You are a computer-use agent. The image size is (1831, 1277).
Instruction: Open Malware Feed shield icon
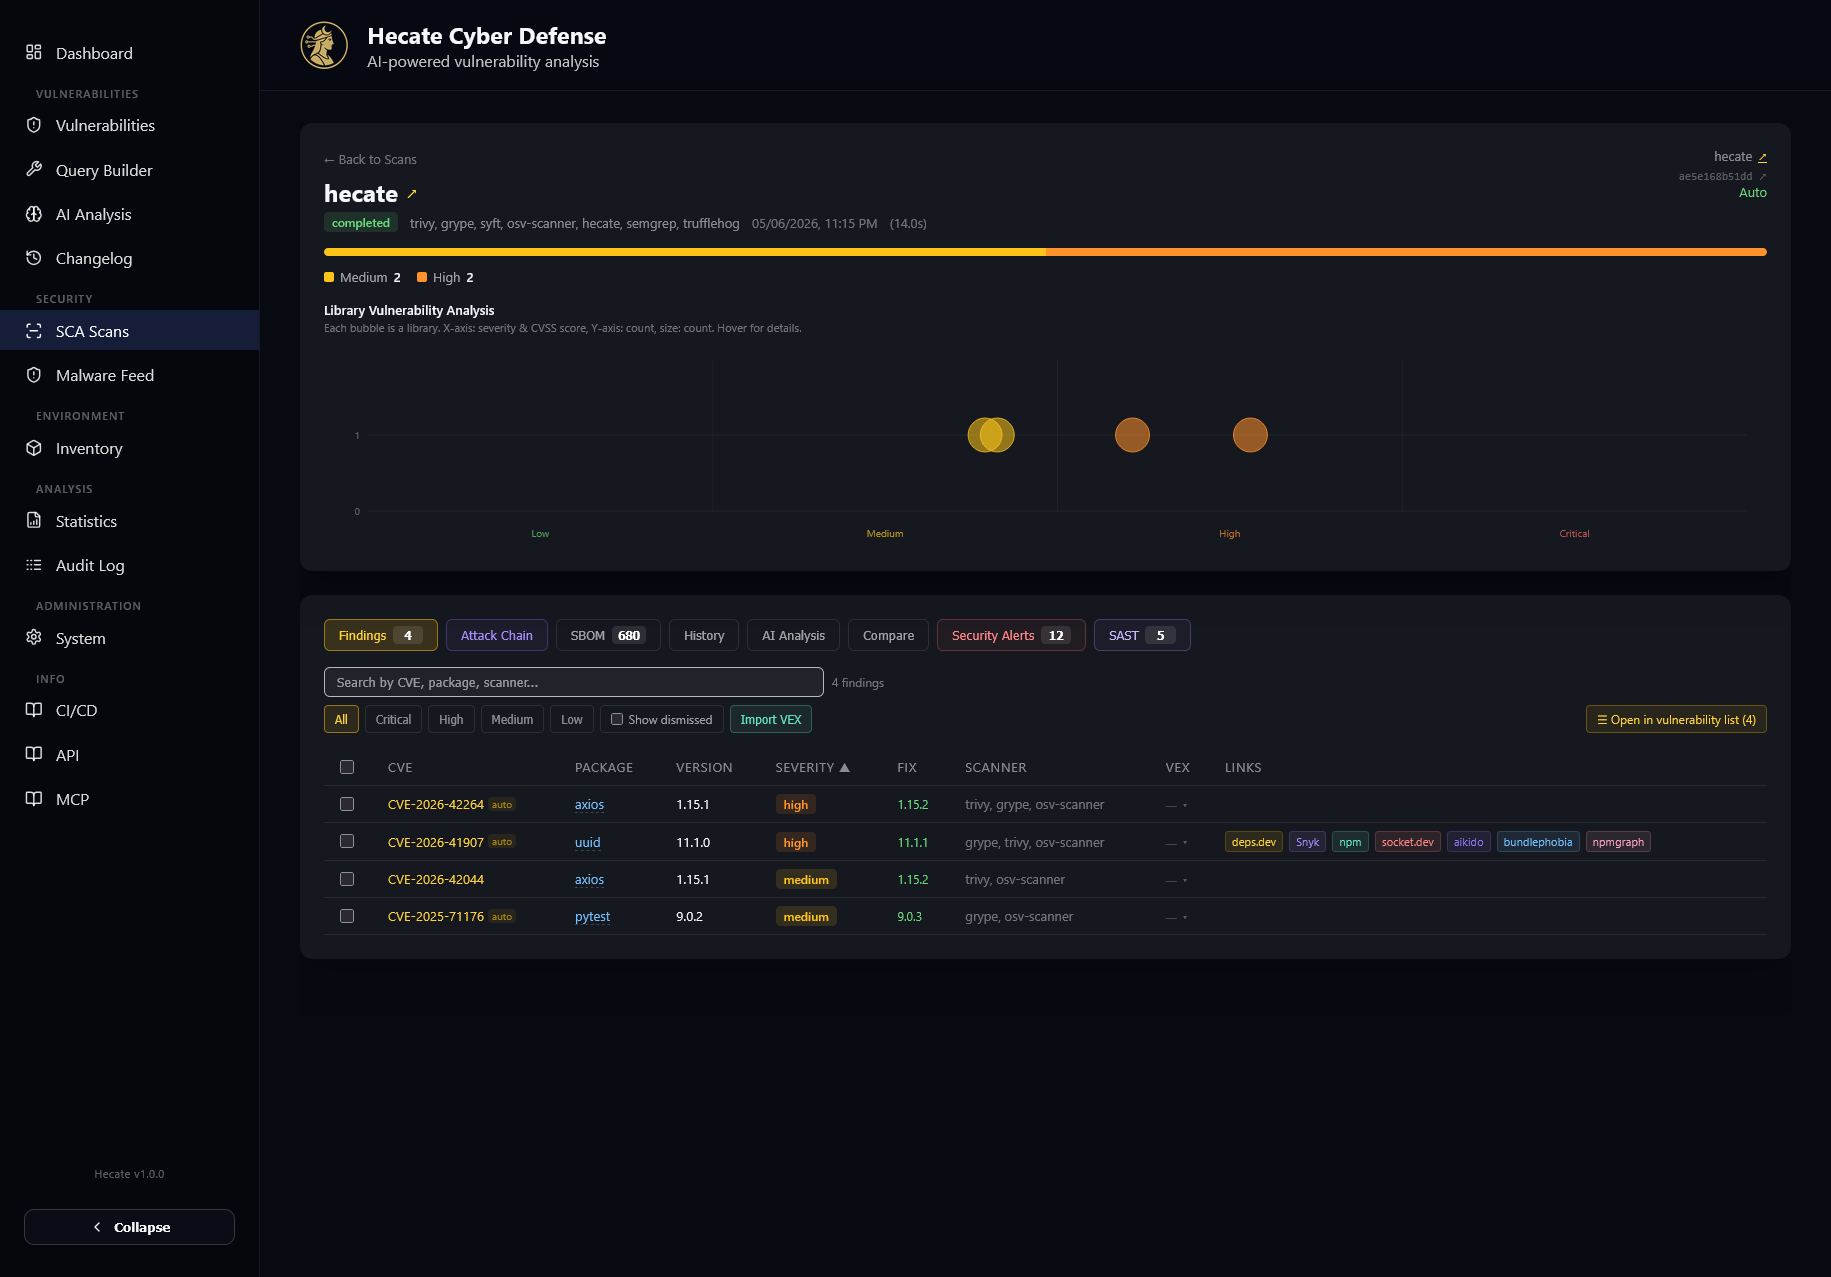pos(34,375)
